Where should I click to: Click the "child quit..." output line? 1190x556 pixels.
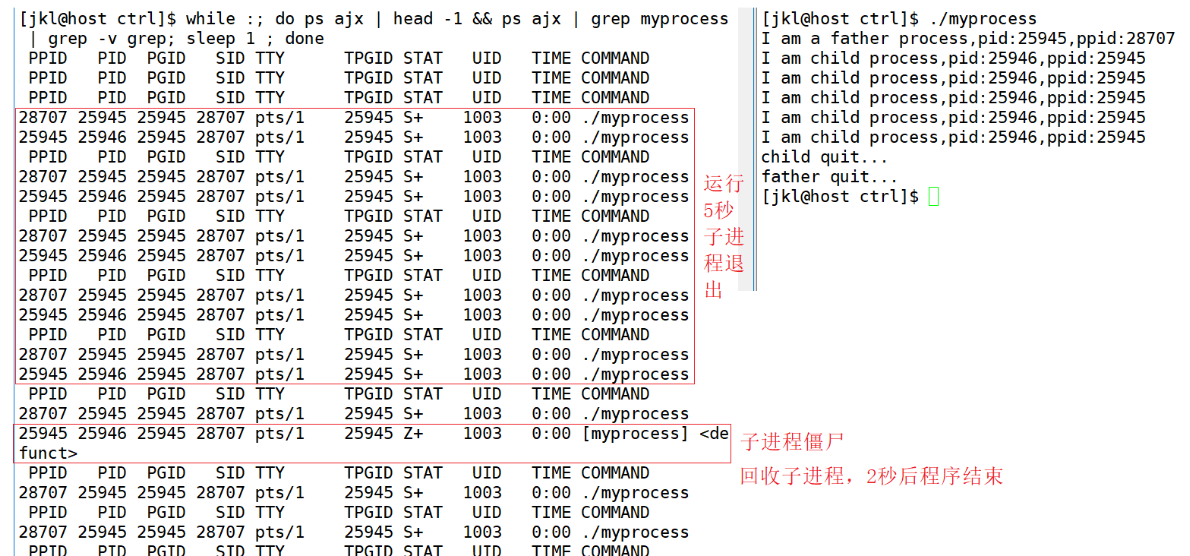[x=825, y=157]
